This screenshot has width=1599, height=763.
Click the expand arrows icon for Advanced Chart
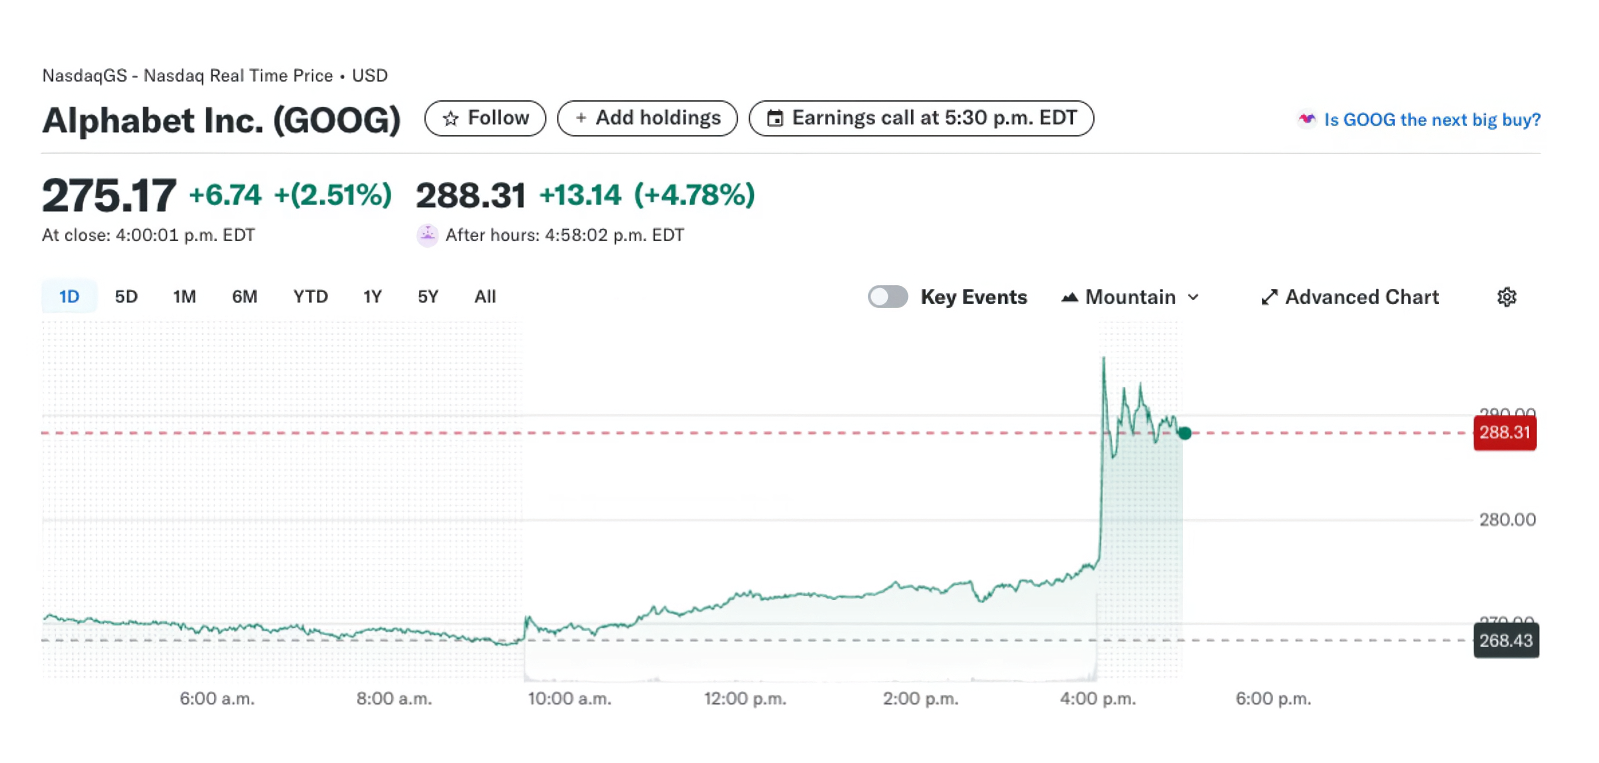[x=1270, y=297]
